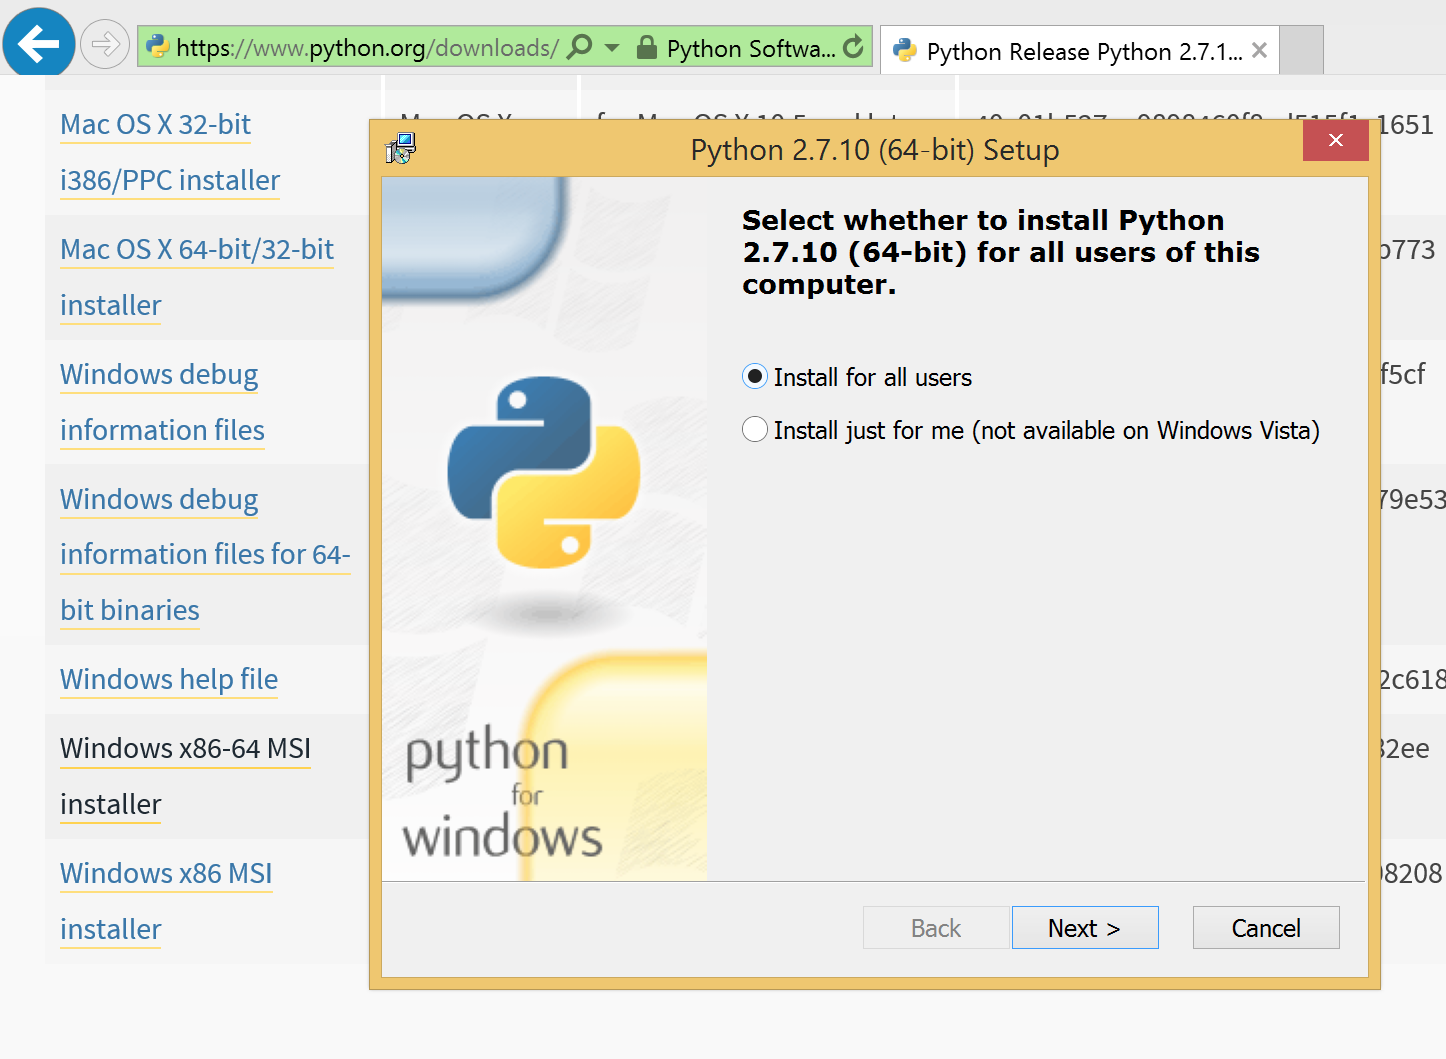Click the Python Softwa... site identity label
Screen dimensions: 1446x1059
pos(751,48)
